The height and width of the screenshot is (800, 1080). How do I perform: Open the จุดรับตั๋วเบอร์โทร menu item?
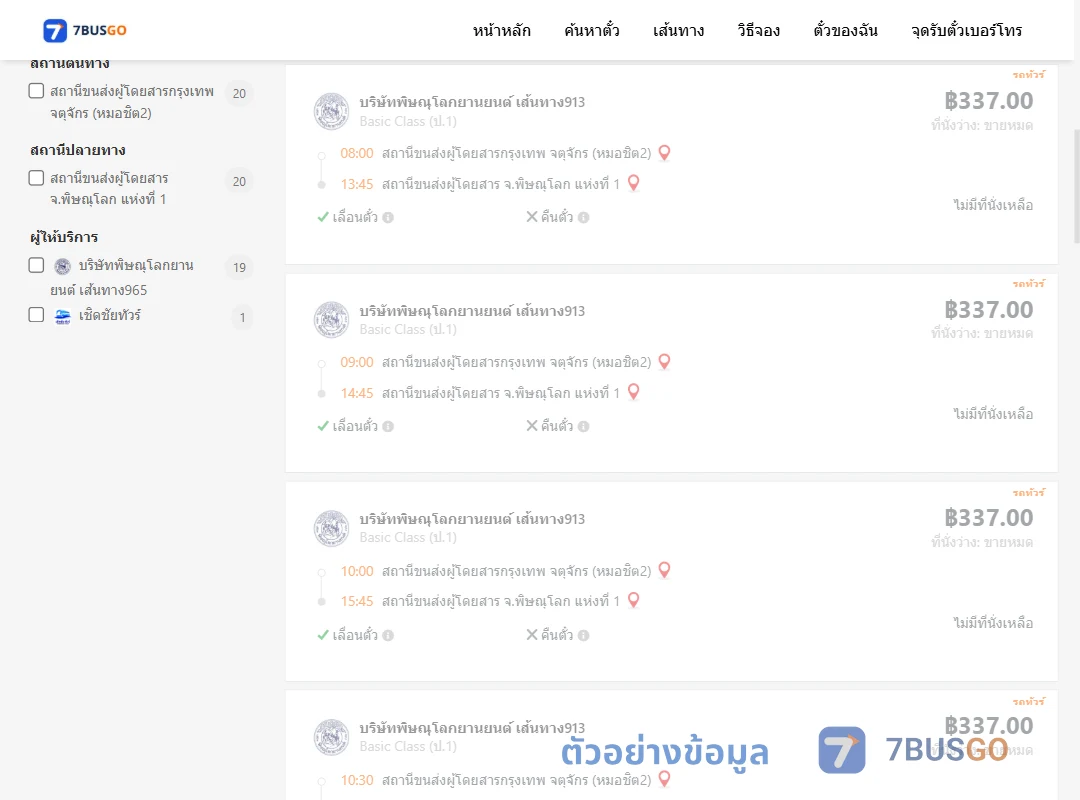pos(966,30)
